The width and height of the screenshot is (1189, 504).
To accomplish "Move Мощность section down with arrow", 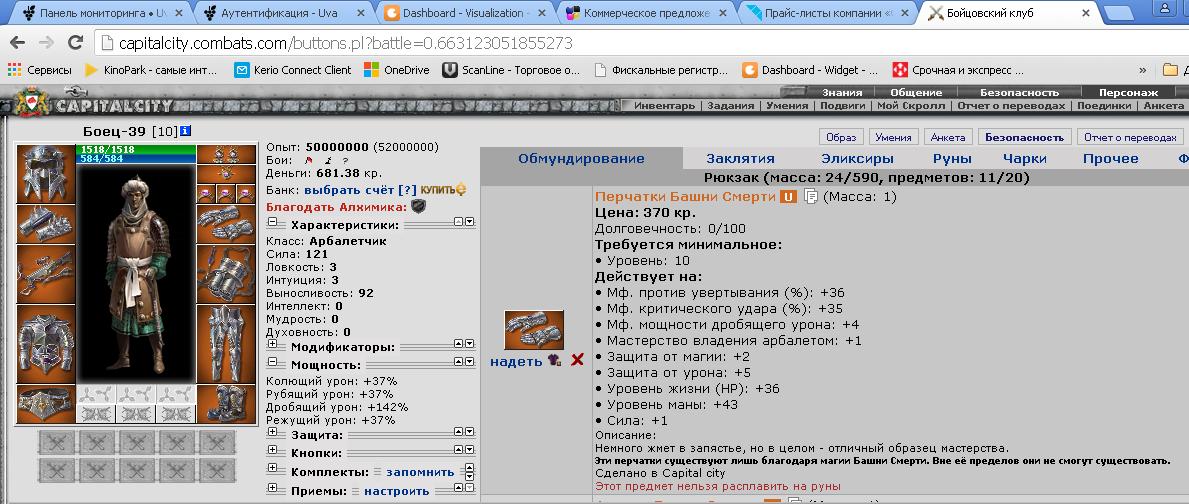I will [469, 364].
